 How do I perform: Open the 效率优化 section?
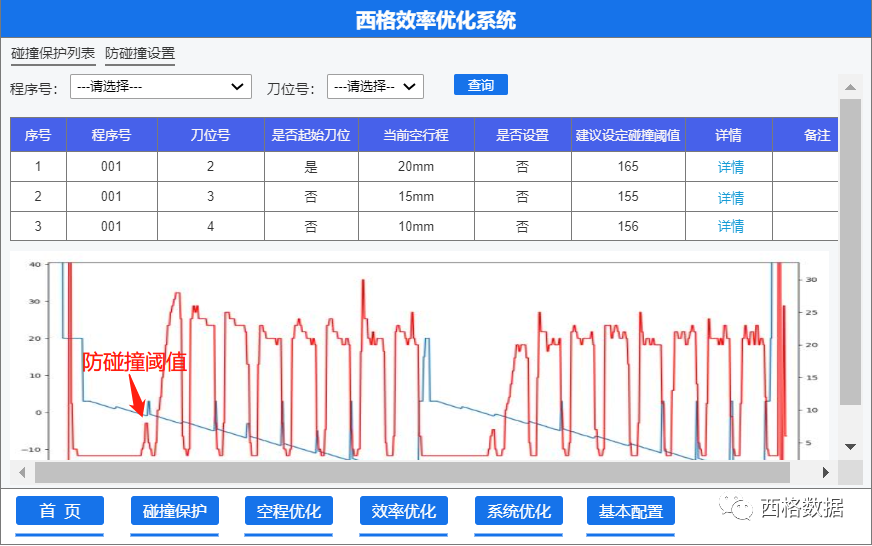click(x=404, y=511)
